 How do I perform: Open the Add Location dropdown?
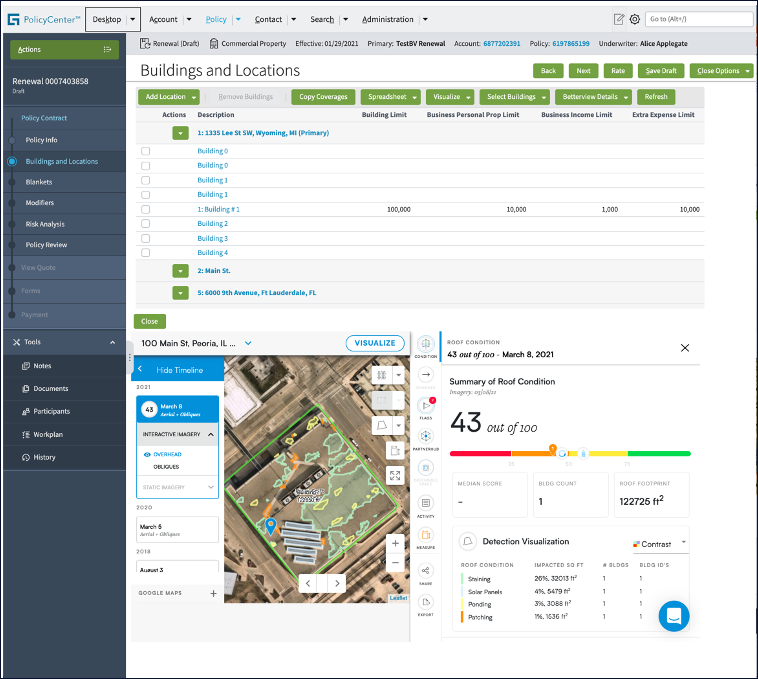click(169, 97)
